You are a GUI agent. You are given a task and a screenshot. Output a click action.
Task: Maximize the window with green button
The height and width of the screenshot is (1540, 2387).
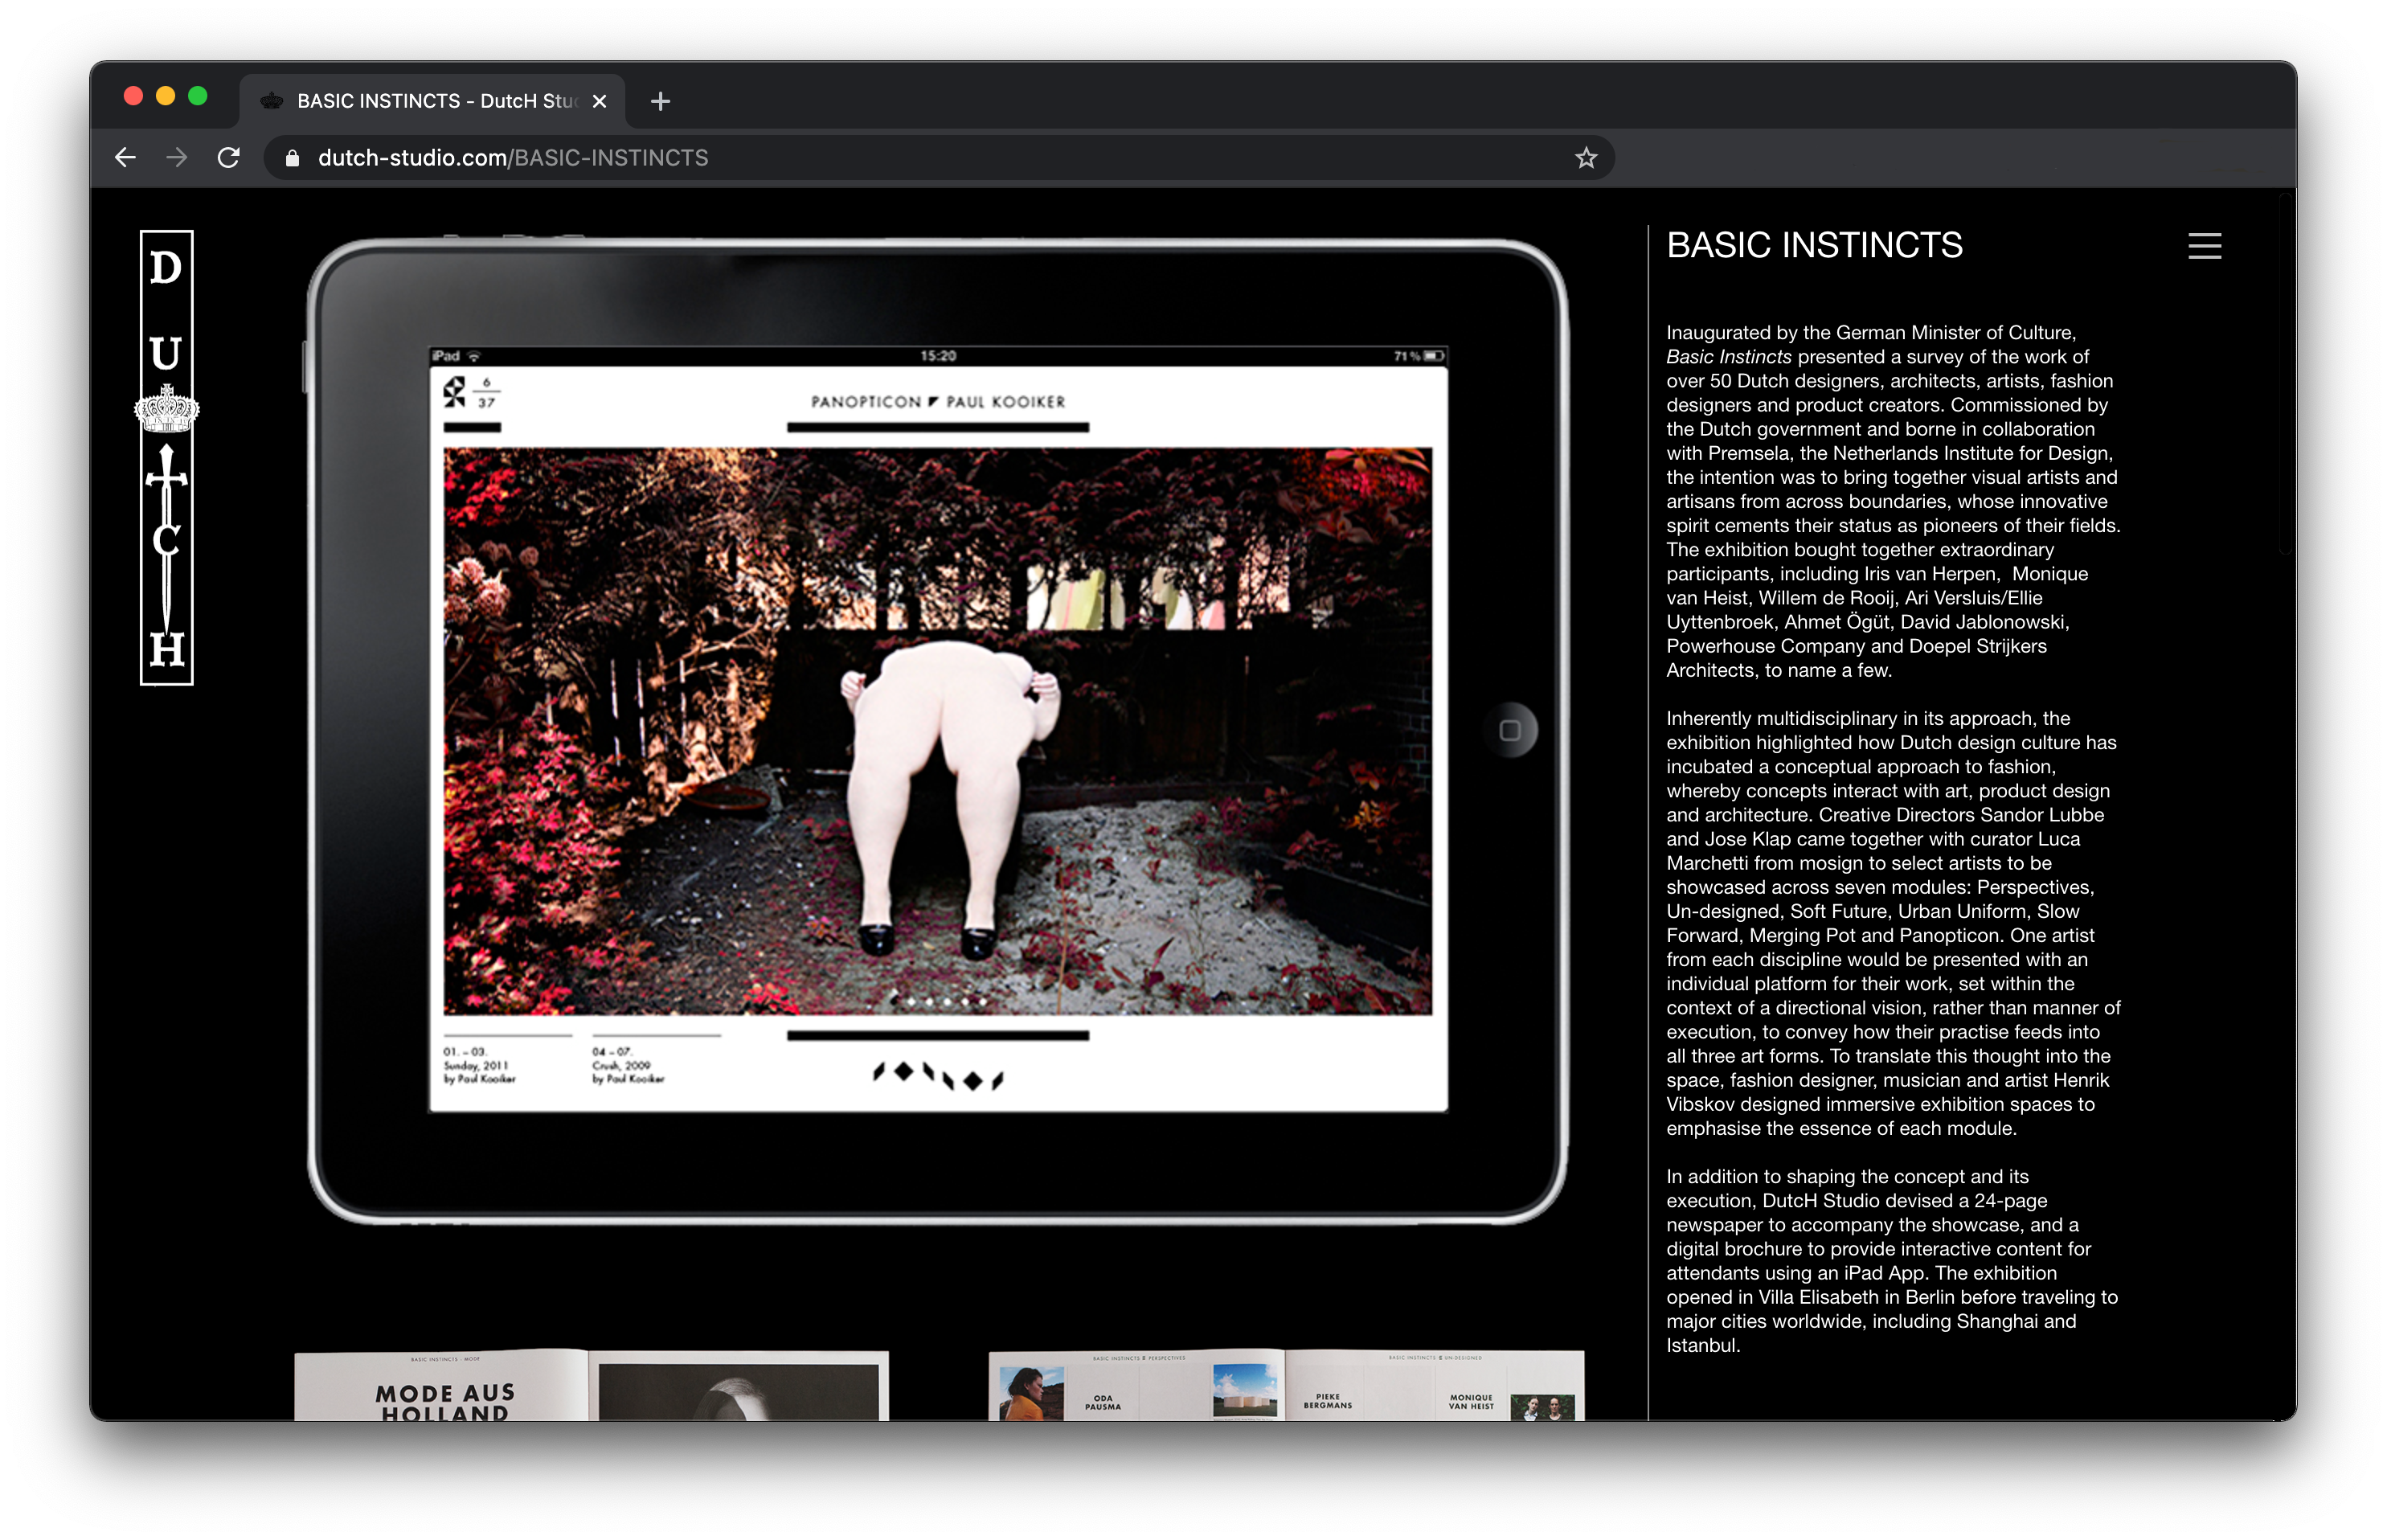[x=198, y=96]
